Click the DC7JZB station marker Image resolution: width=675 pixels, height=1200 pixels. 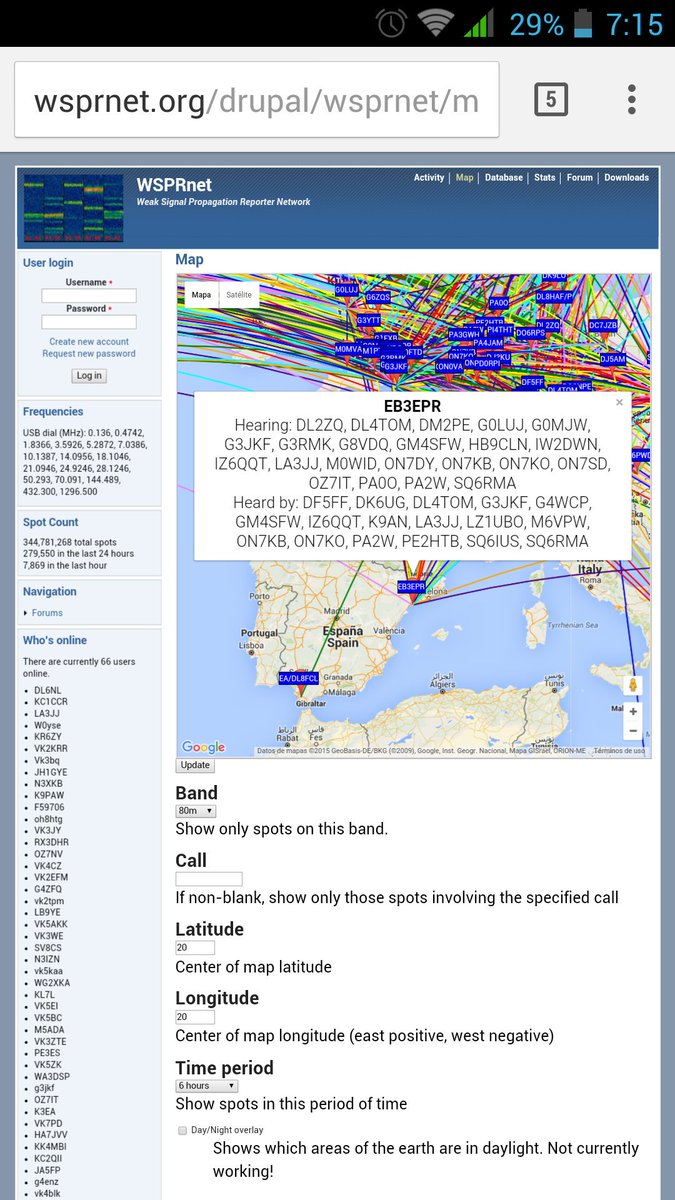(603, 325)
